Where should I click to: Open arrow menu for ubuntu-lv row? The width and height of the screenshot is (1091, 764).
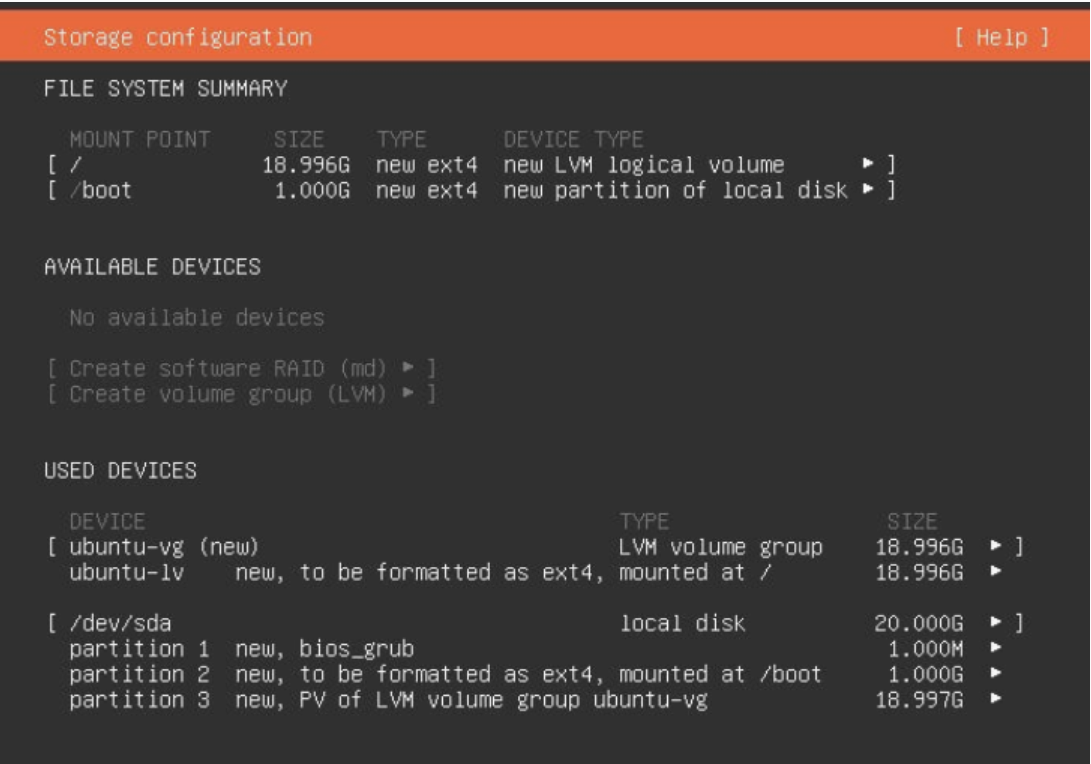click(996, 571)
